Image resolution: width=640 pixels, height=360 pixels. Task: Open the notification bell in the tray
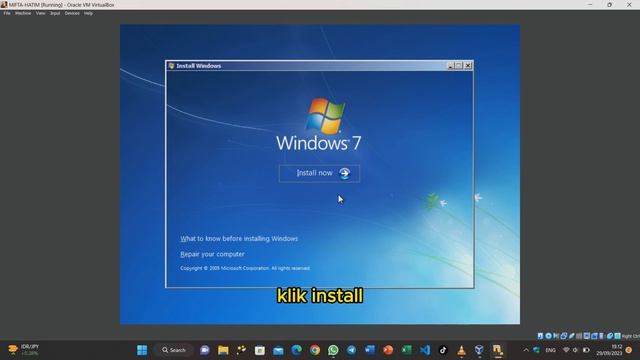pyautogui.click(x=629, y=350)
